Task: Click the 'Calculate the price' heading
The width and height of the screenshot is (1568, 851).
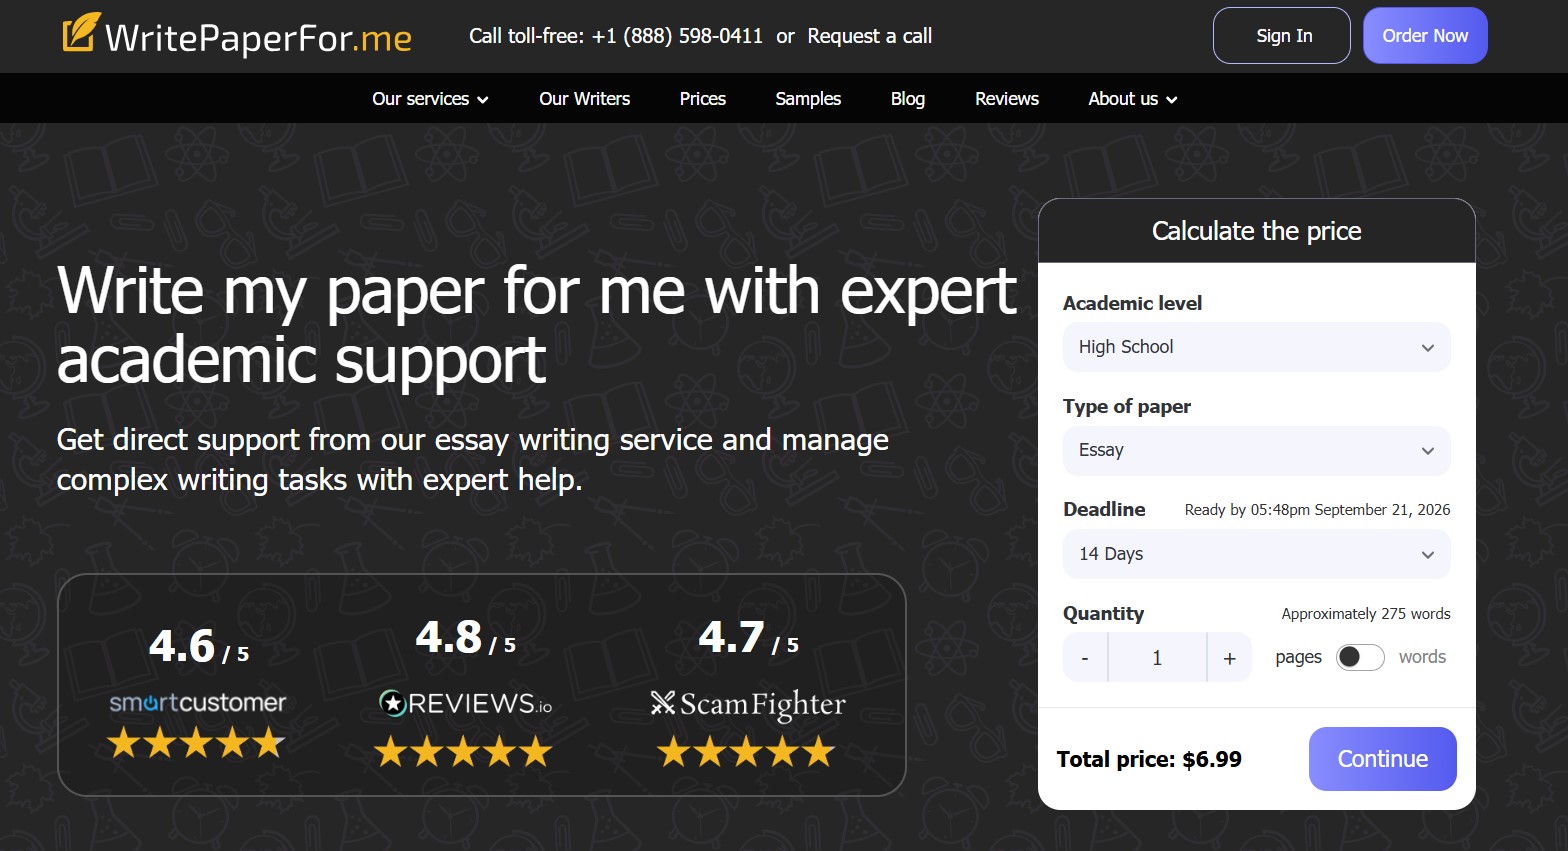Action: [x=1257, y=231]
